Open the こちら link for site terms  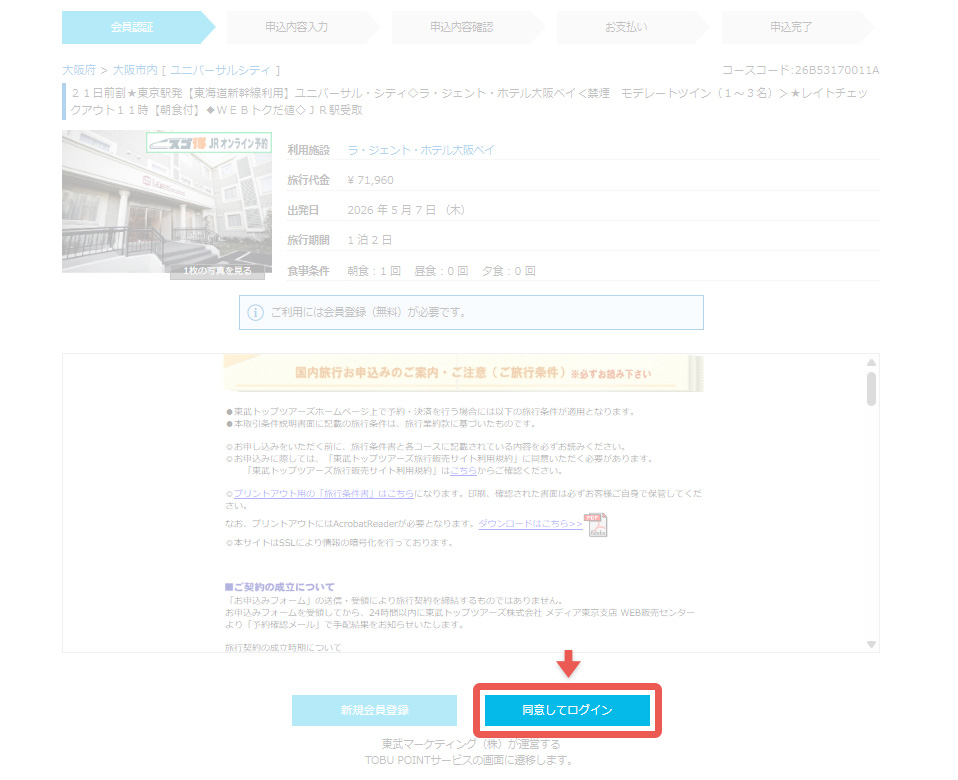click(463, 470)
